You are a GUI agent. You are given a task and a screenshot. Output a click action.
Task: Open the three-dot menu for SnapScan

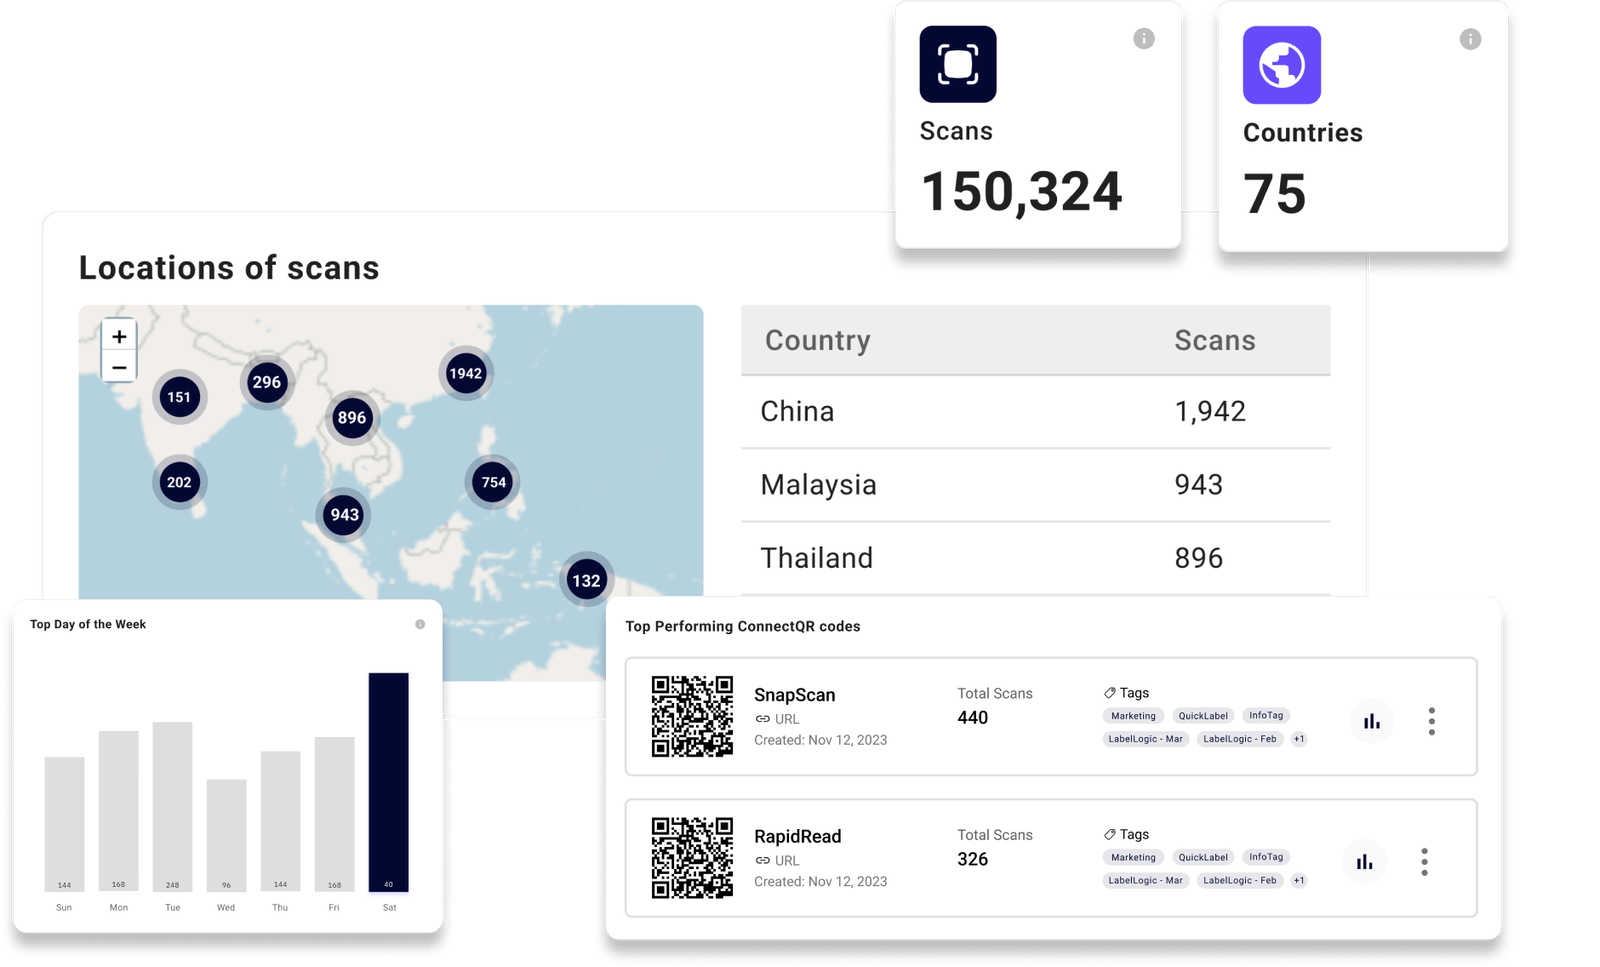1431,720
